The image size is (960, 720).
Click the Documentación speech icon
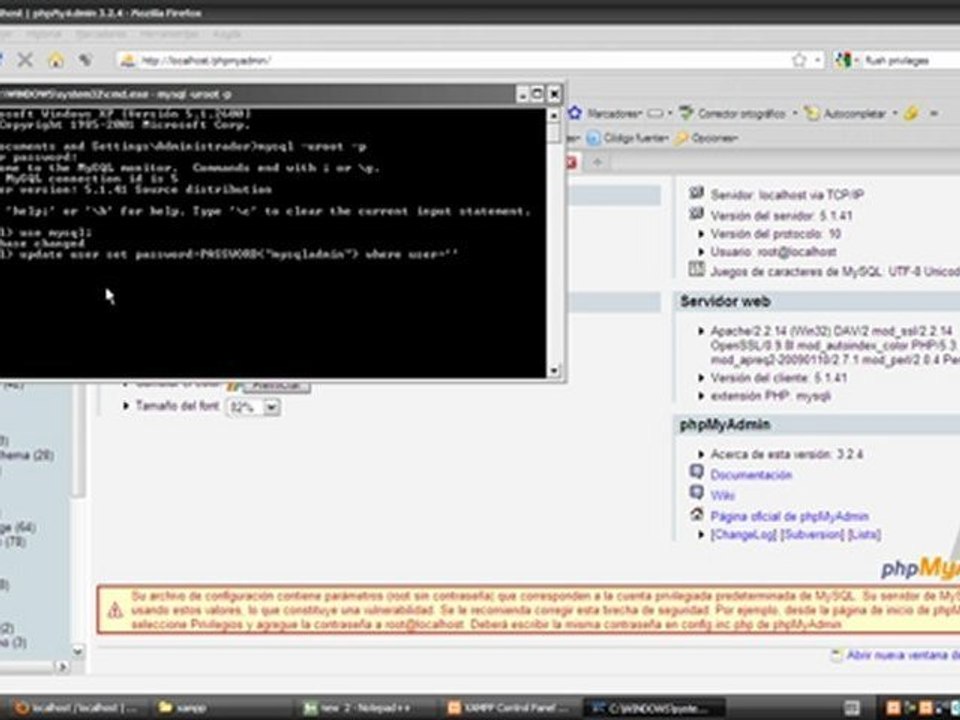coord(696,472)
